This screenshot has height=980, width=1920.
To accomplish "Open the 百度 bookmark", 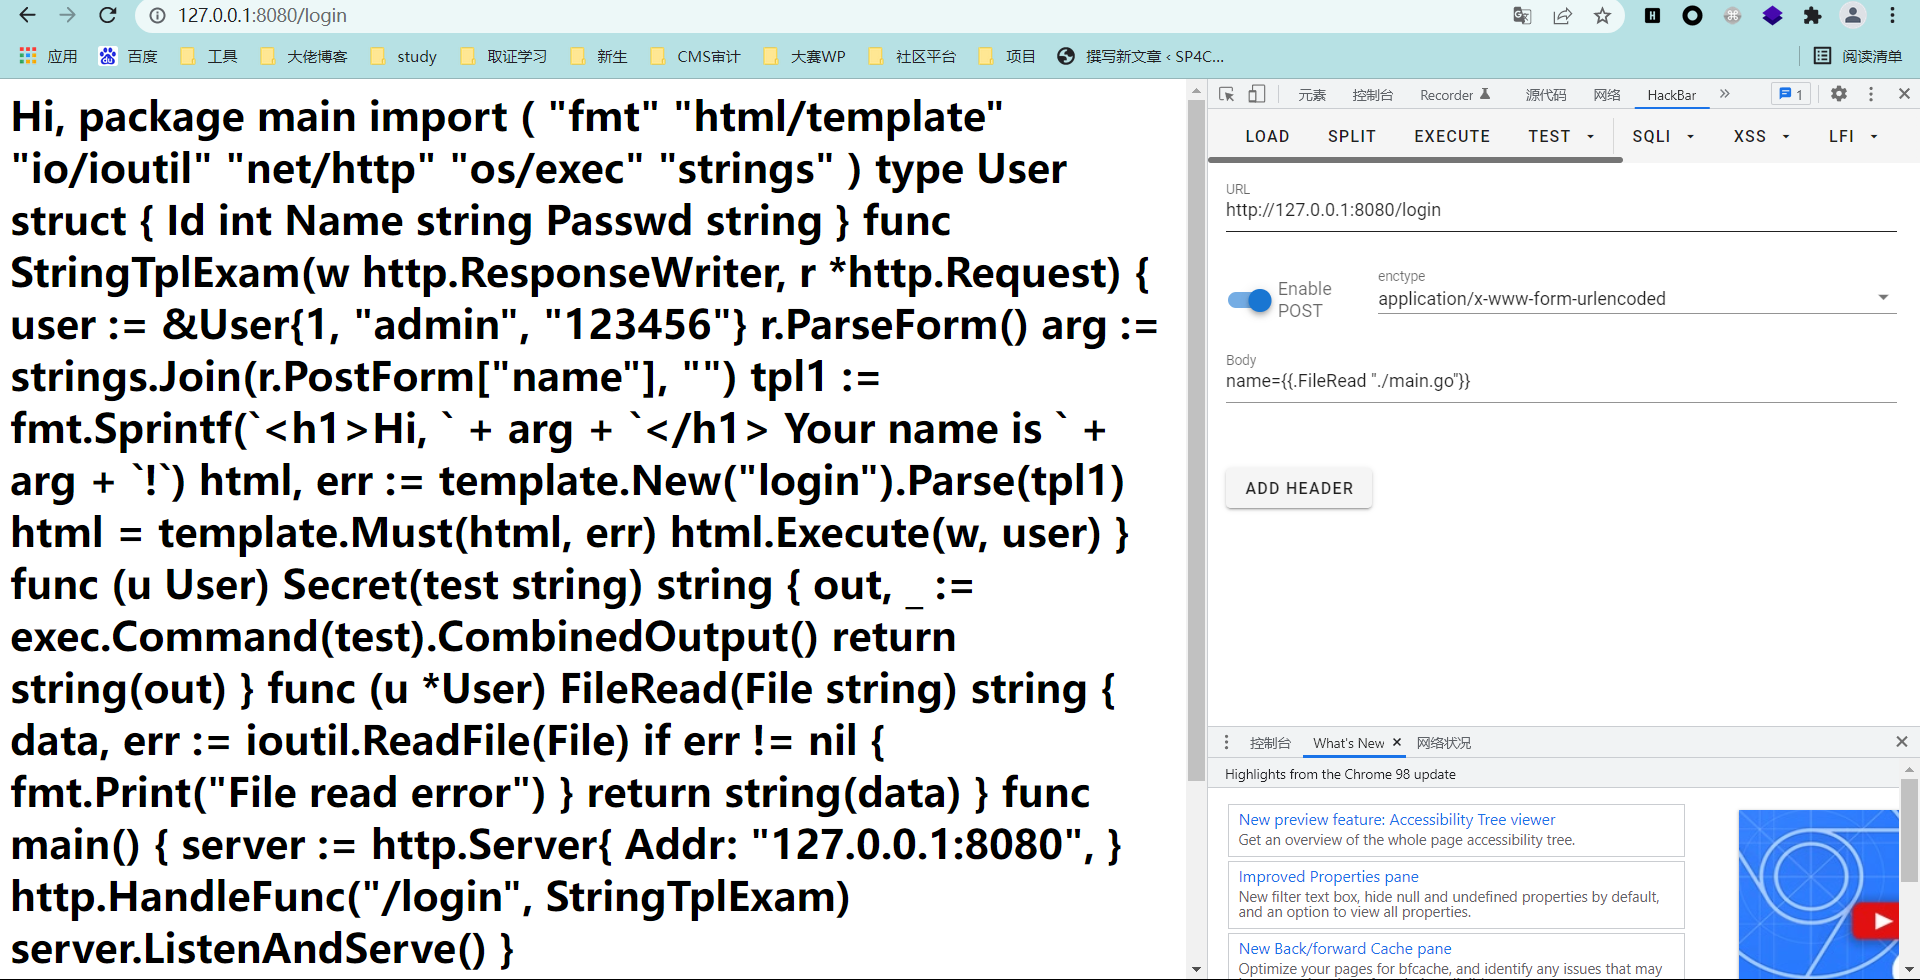I will coord(128,56).
